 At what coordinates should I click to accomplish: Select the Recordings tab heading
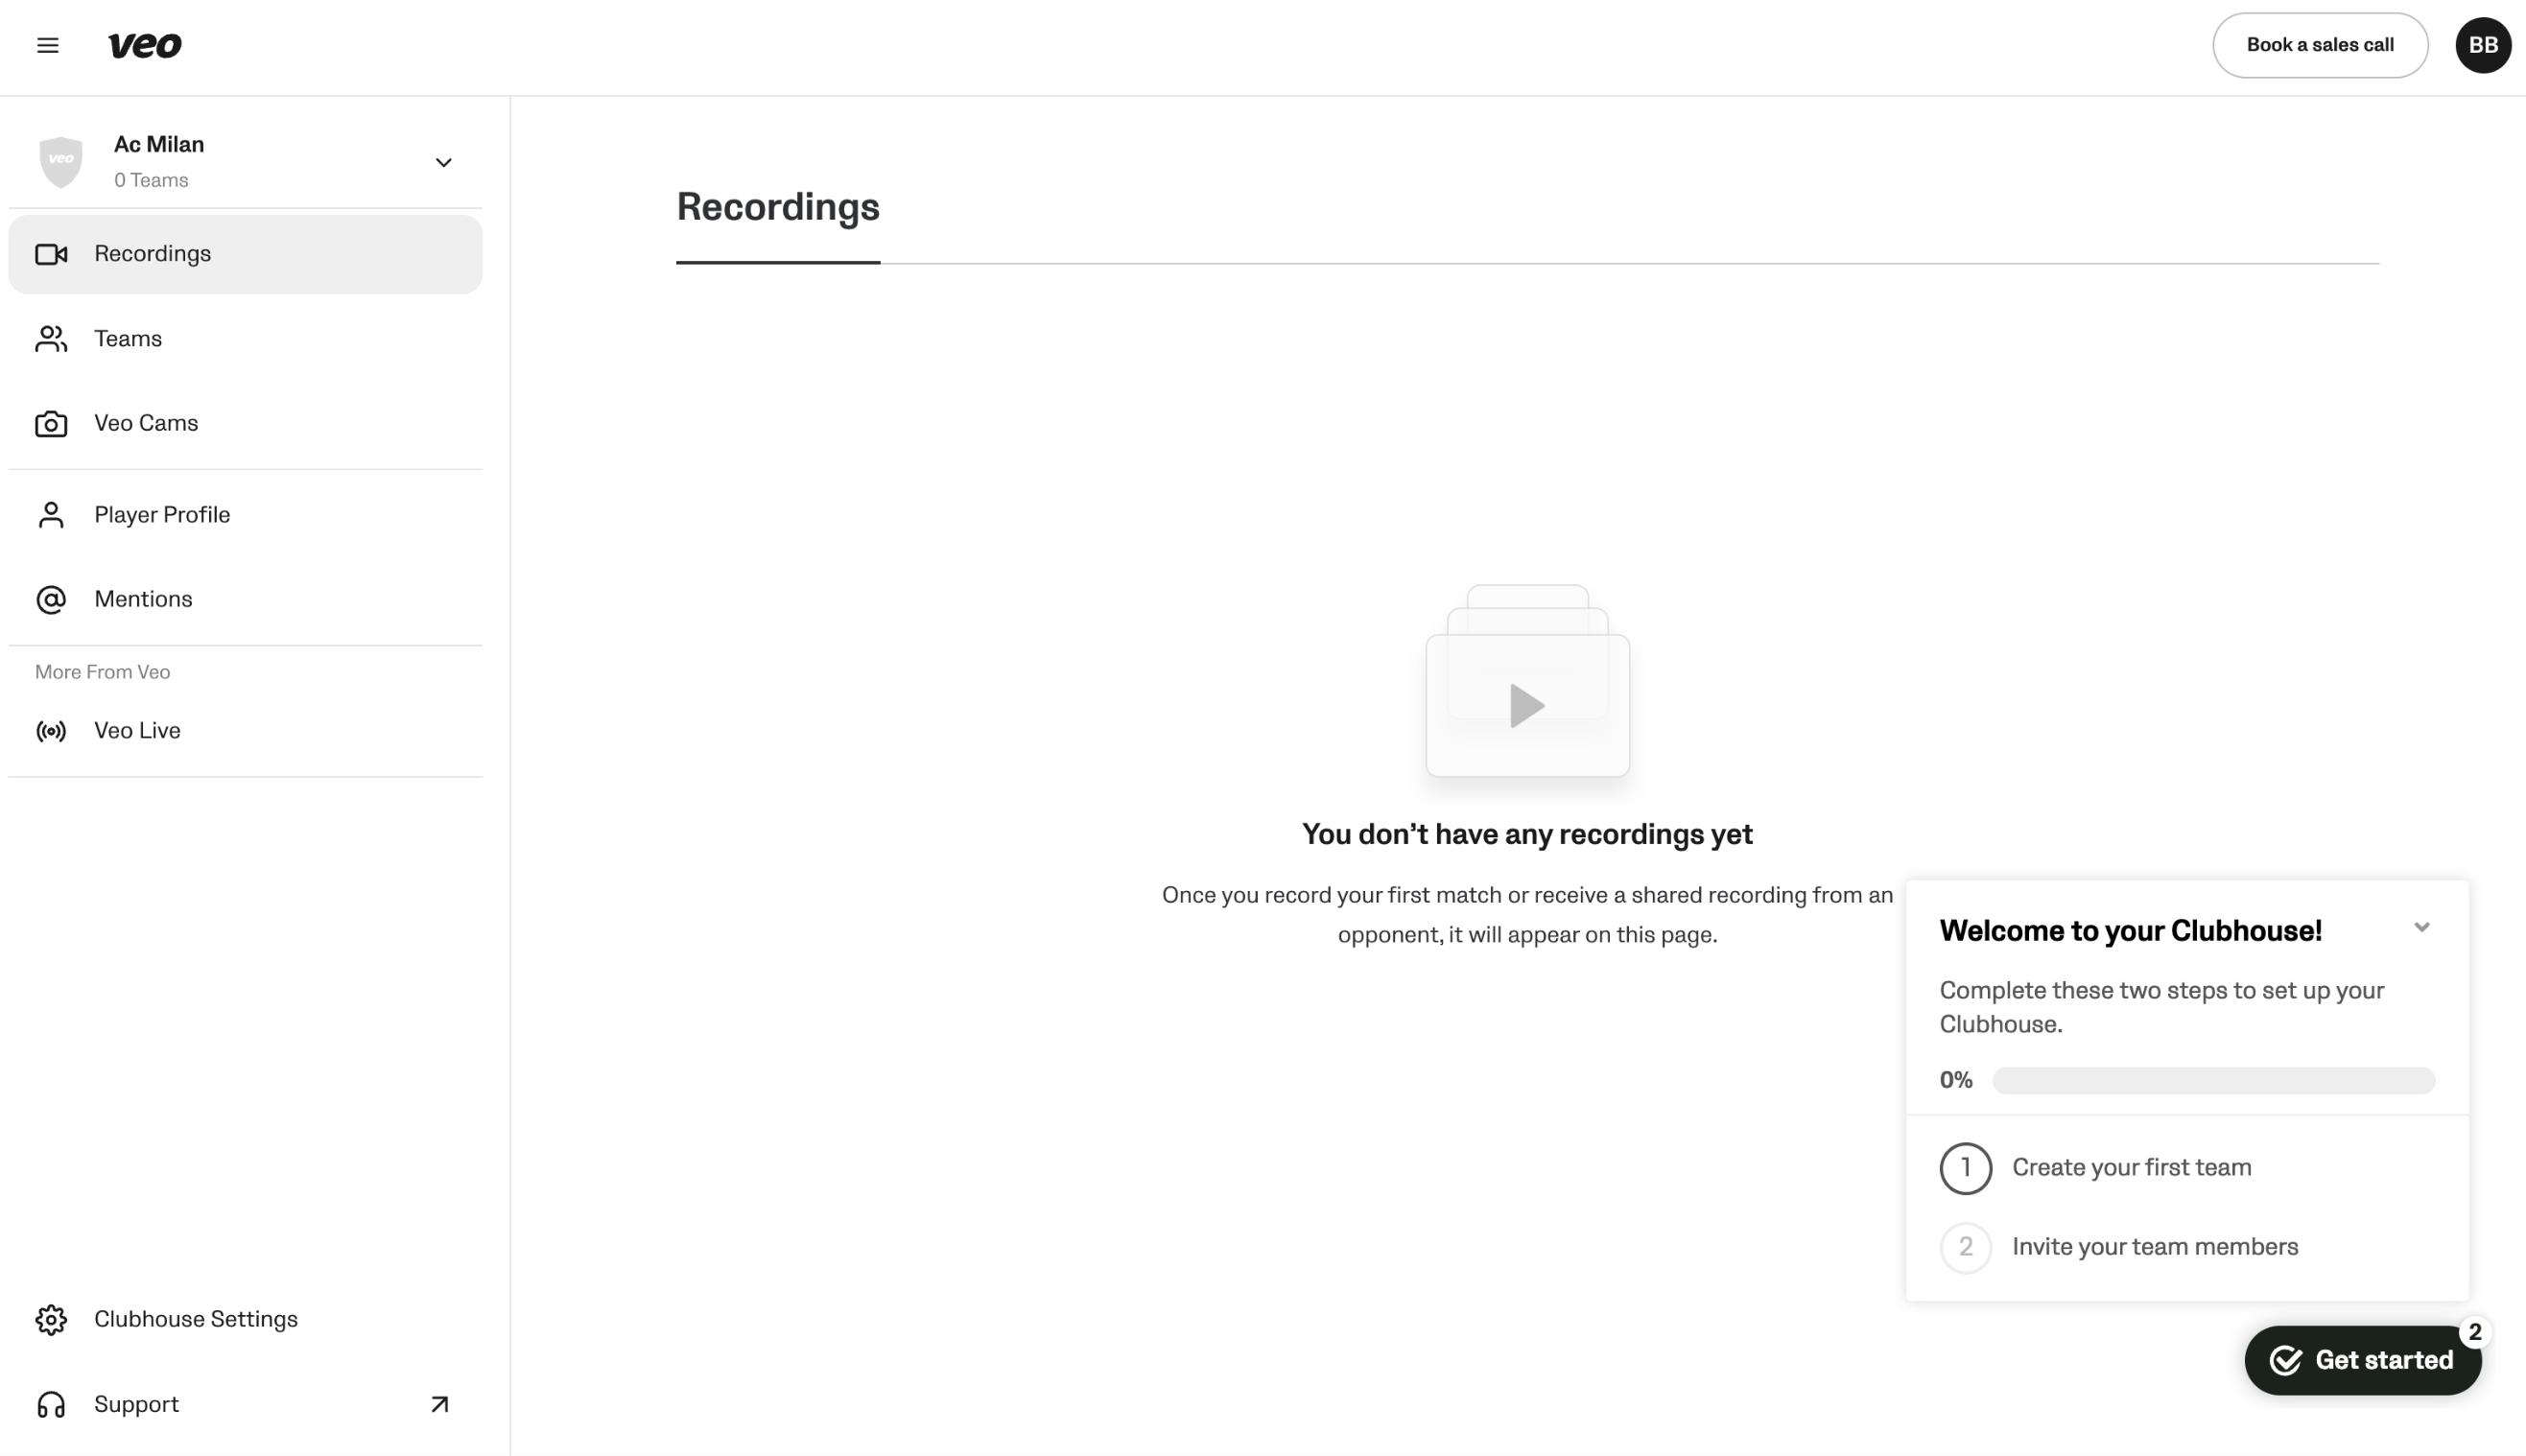click(777, 207)
